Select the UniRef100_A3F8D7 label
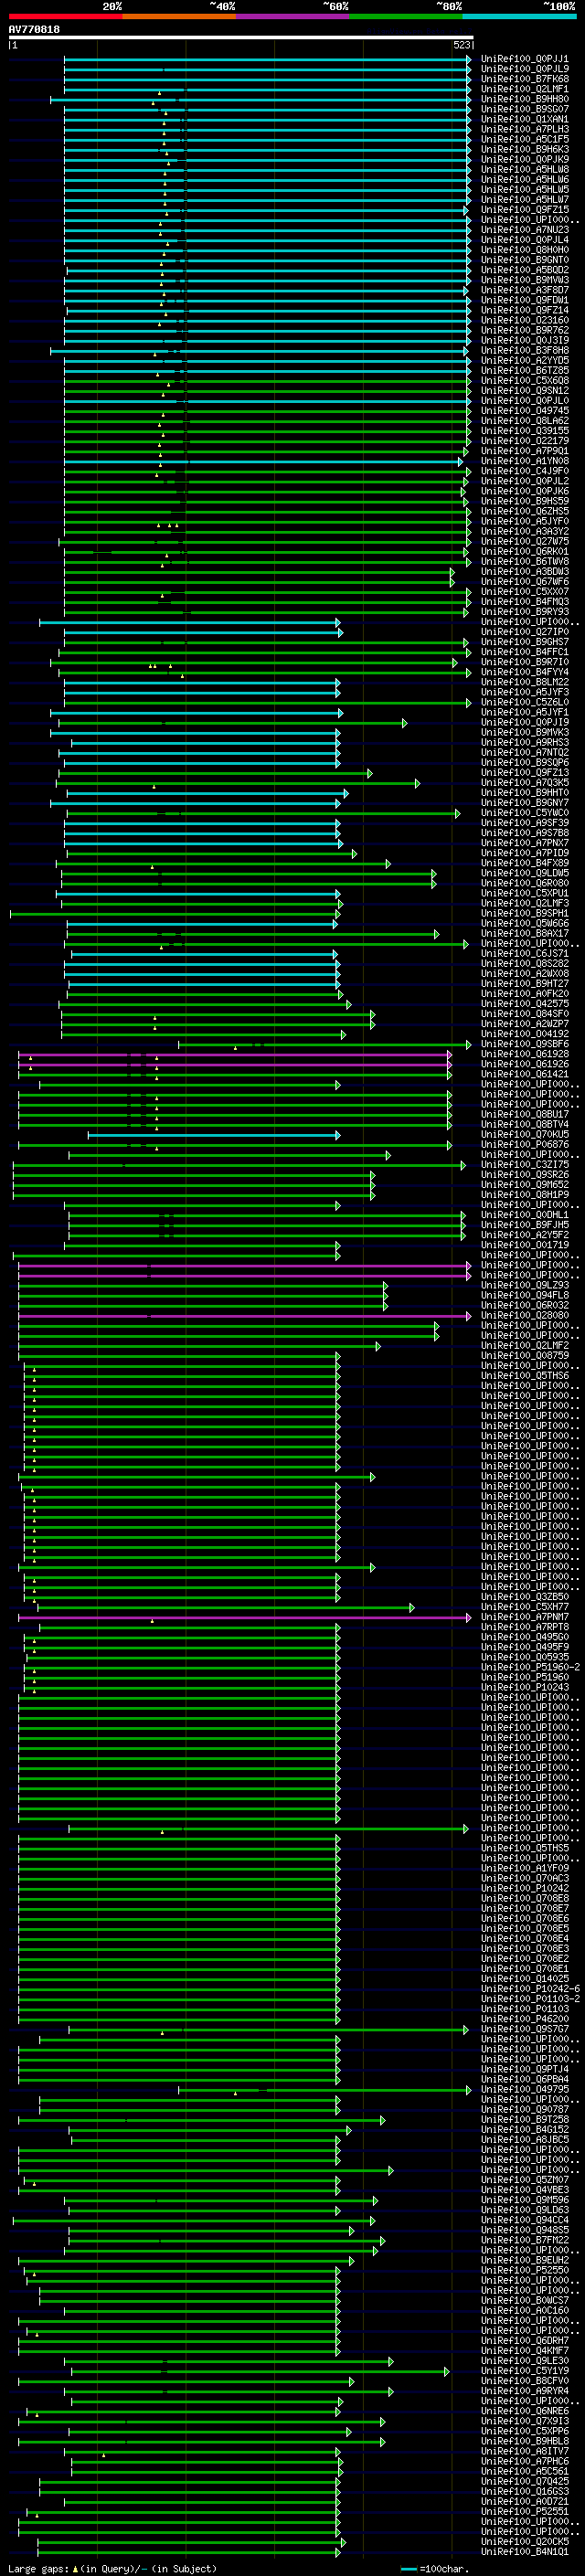Image resolution: width=585 pixels, height=2576 pixels. [524, 290]
